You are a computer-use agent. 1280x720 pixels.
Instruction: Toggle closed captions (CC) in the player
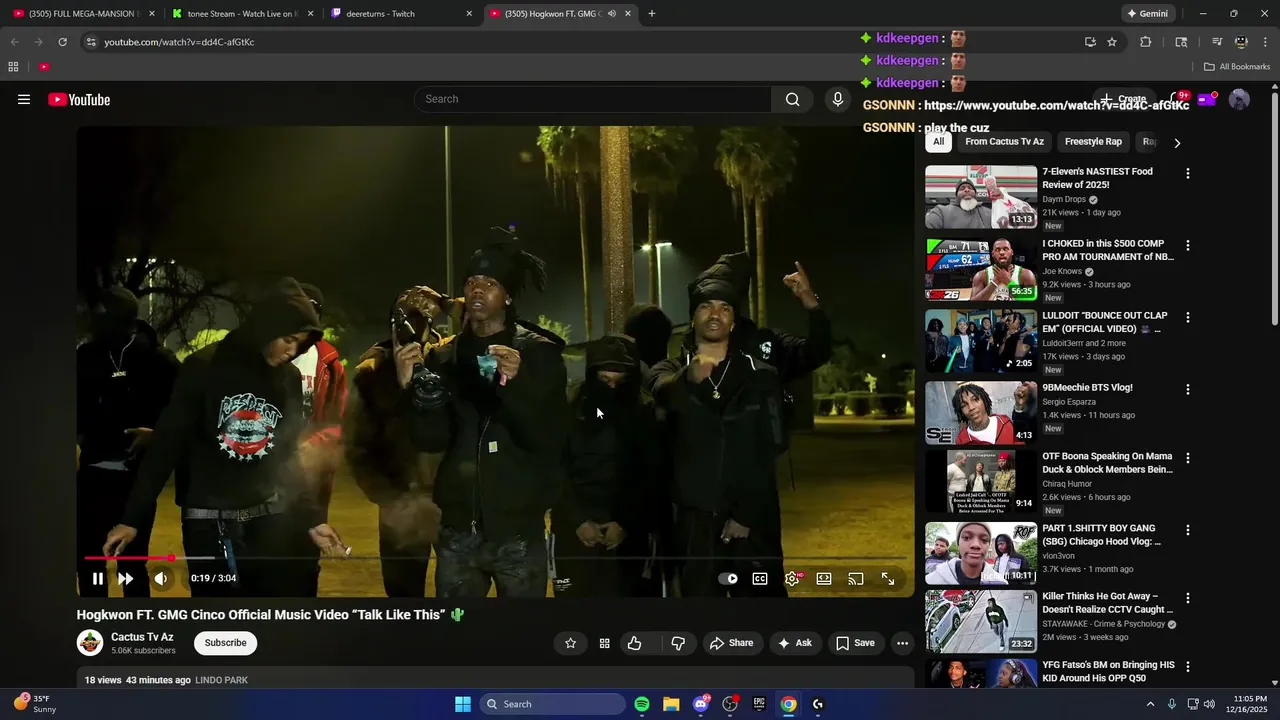click(760, 578)
